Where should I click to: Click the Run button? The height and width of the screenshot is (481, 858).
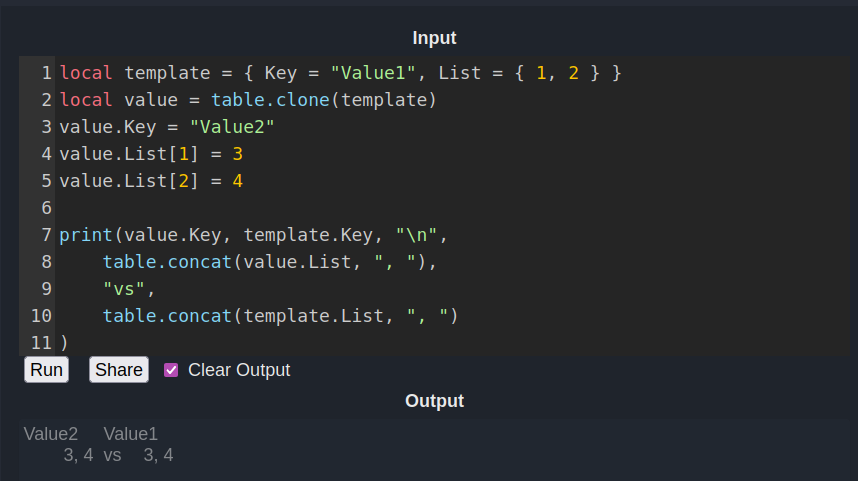click(x=46, y=370)
